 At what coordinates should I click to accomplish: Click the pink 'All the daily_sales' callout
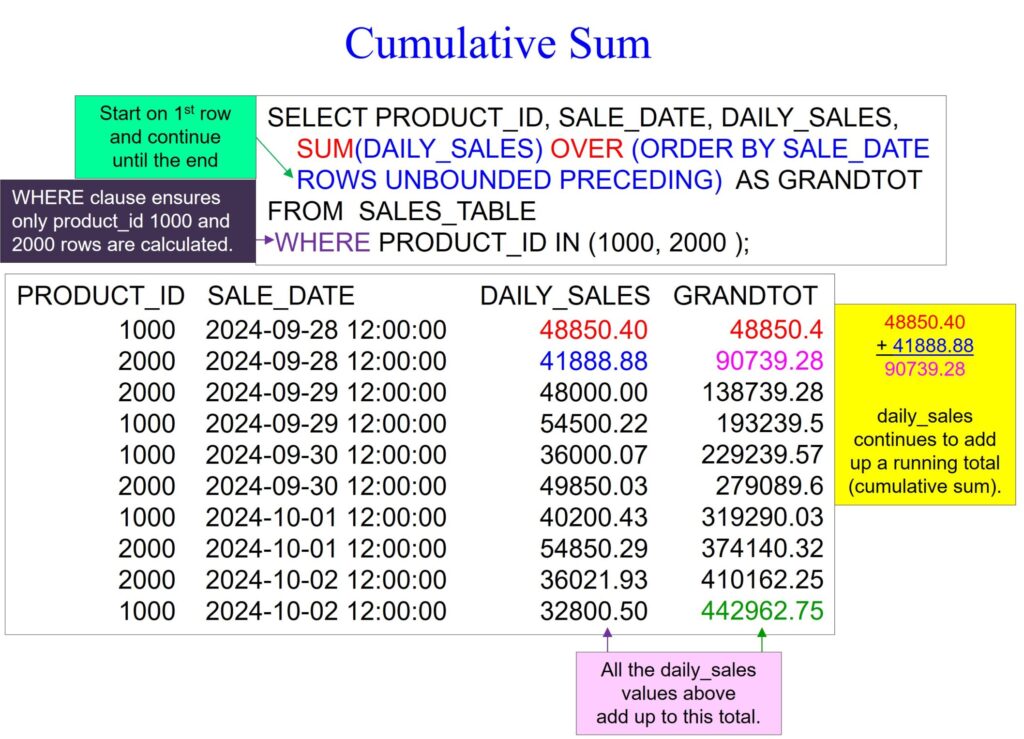(x=678, y=693)
